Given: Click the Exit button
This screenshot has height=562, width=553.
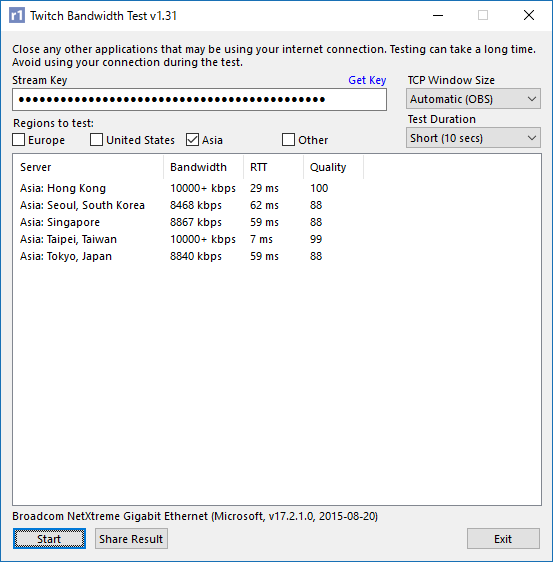Looking at the screenshot, I should (x=503, y=538).
